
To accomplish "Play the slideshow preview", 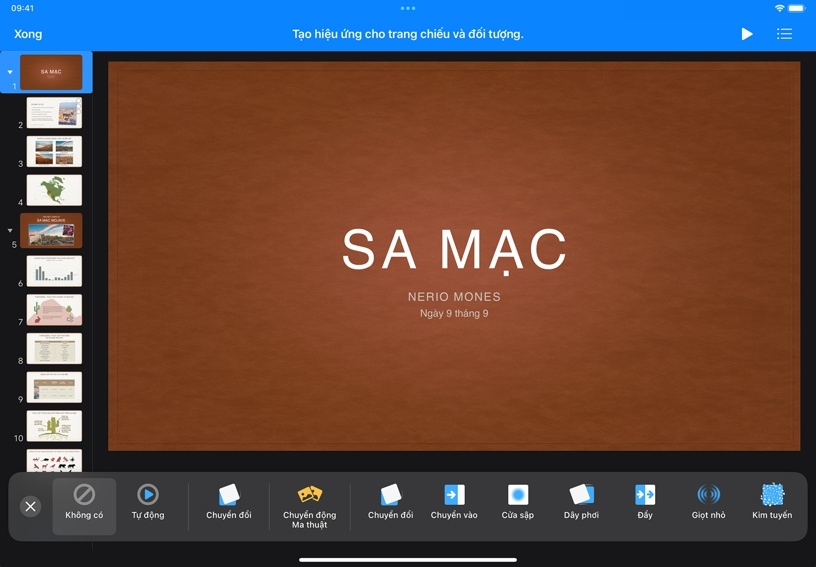I will [x=747, y=34].
